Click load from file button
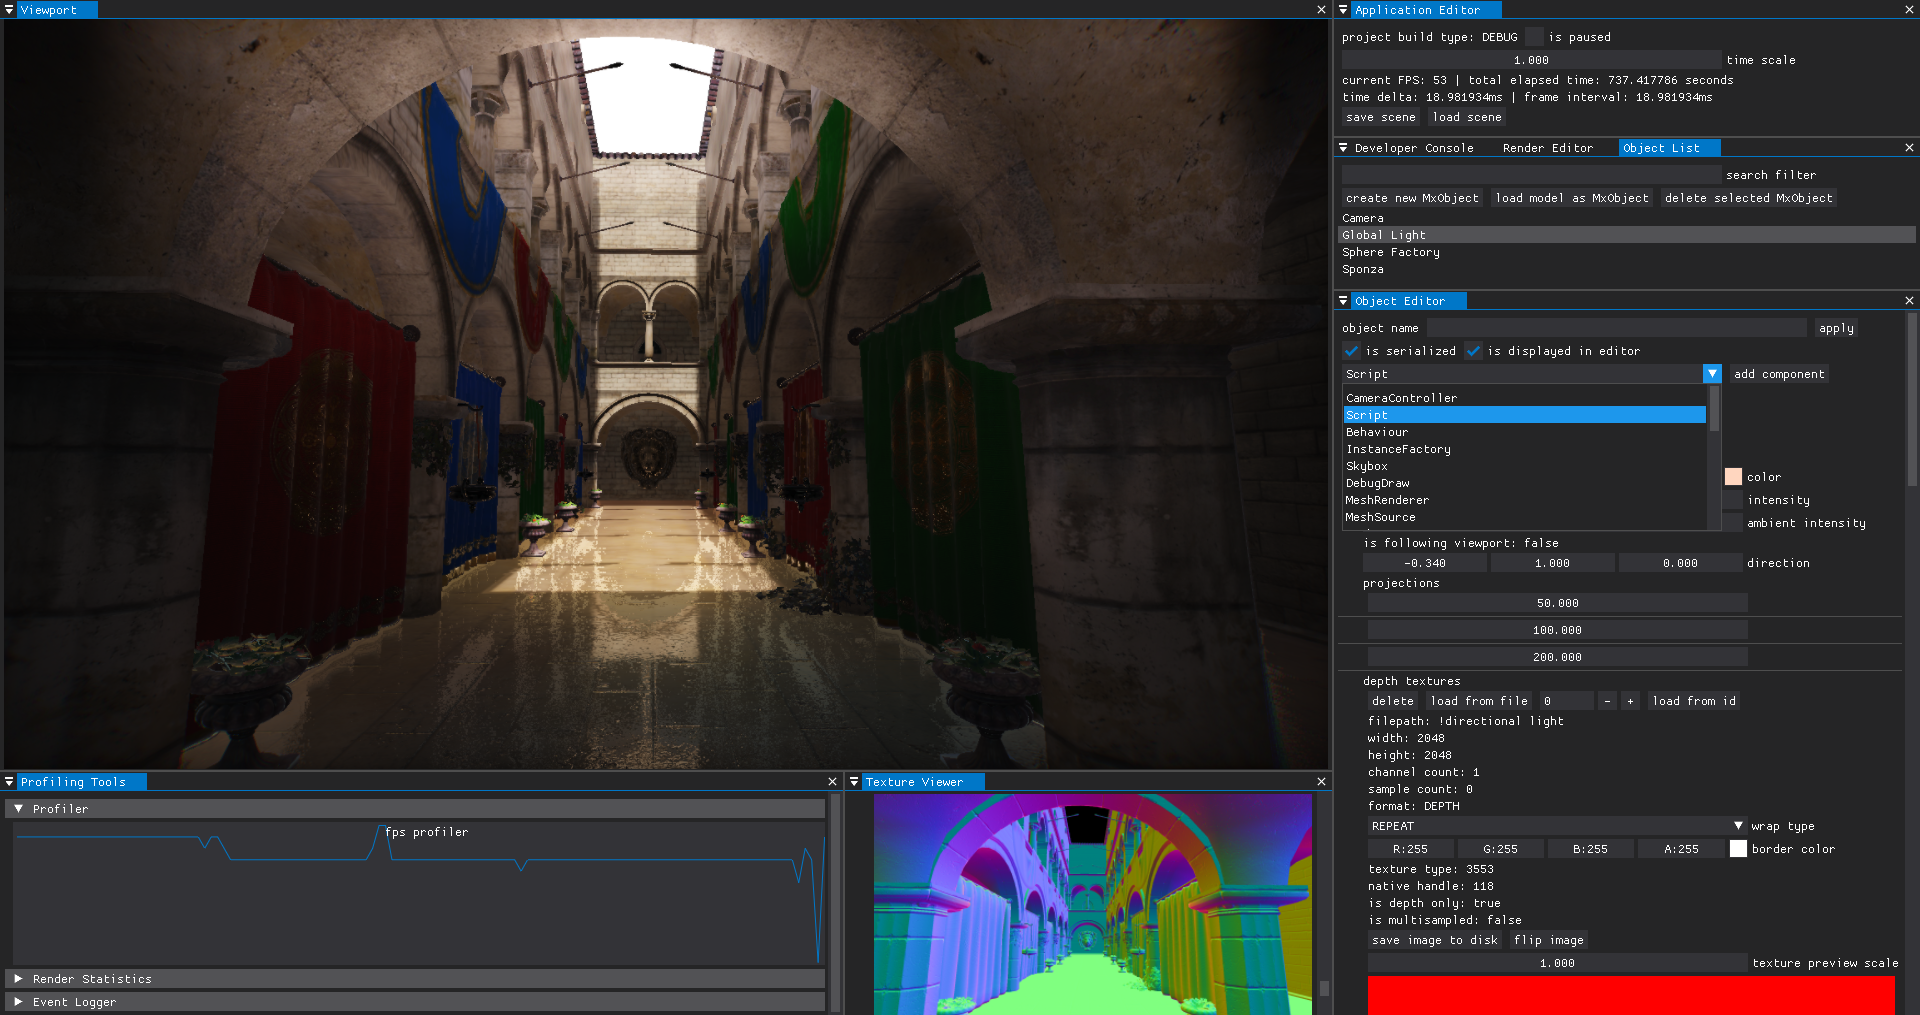This screenshot has height=1015, width=1920. [1479, 701]
